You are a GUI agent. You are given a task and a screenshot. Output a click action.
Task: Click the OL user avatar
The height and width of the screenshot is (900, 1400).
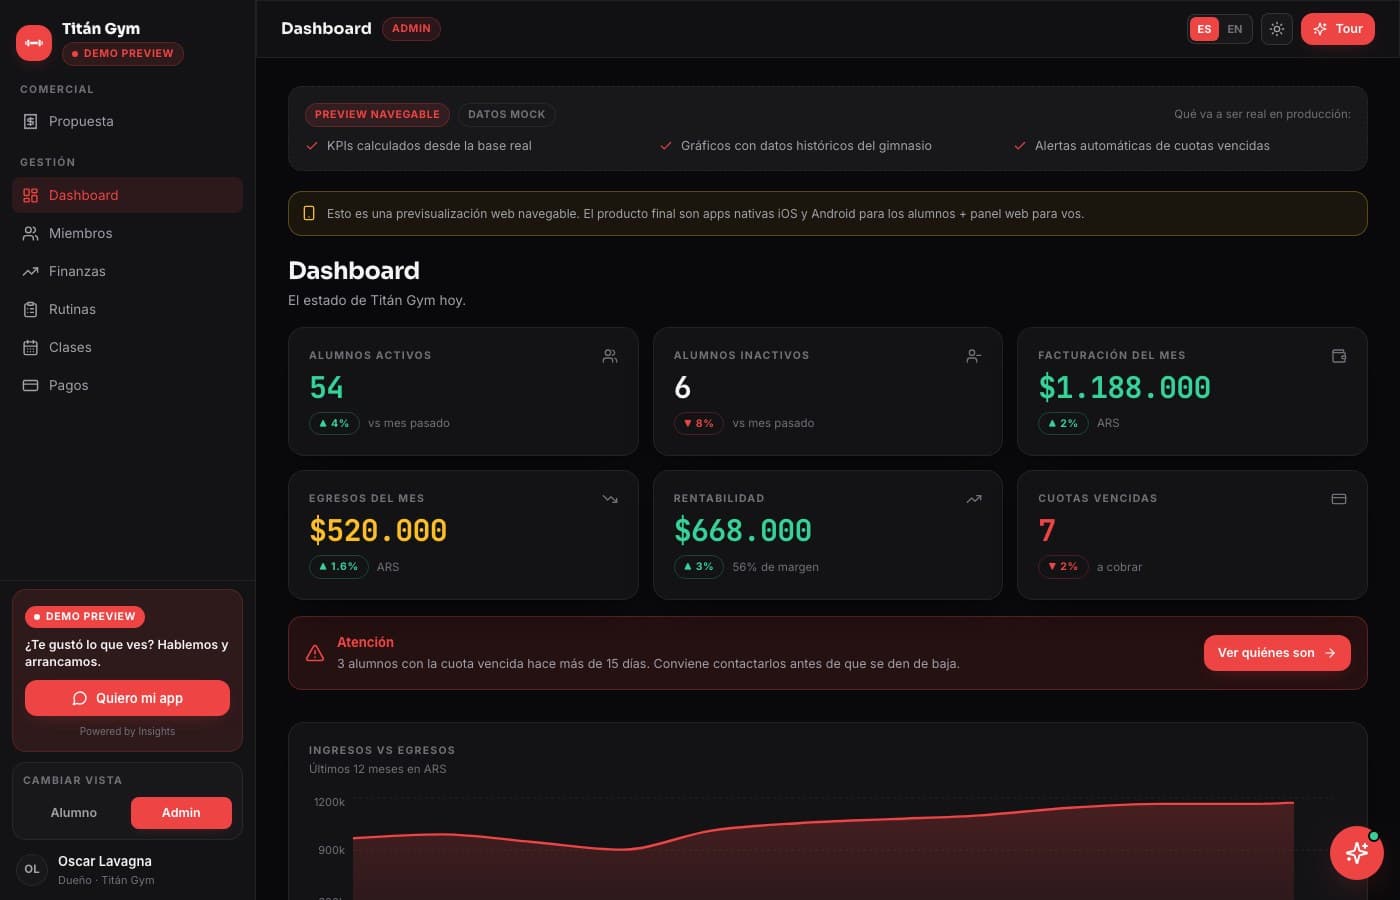[32, 869]
